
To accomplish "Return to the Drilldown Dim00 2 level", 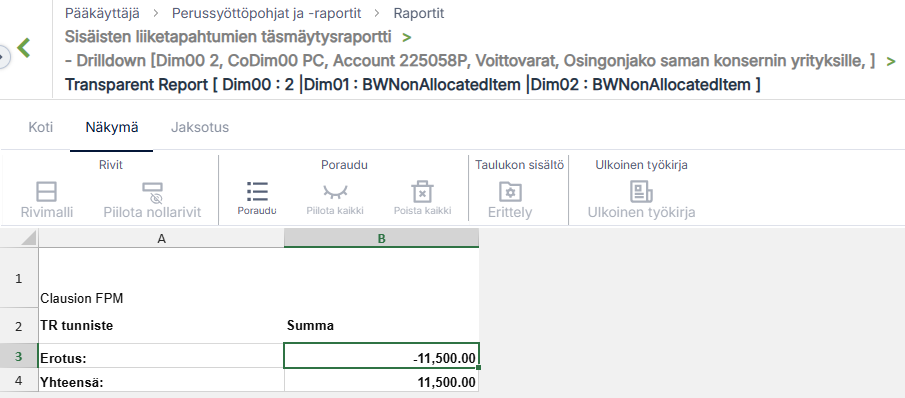I will point(470,61).
